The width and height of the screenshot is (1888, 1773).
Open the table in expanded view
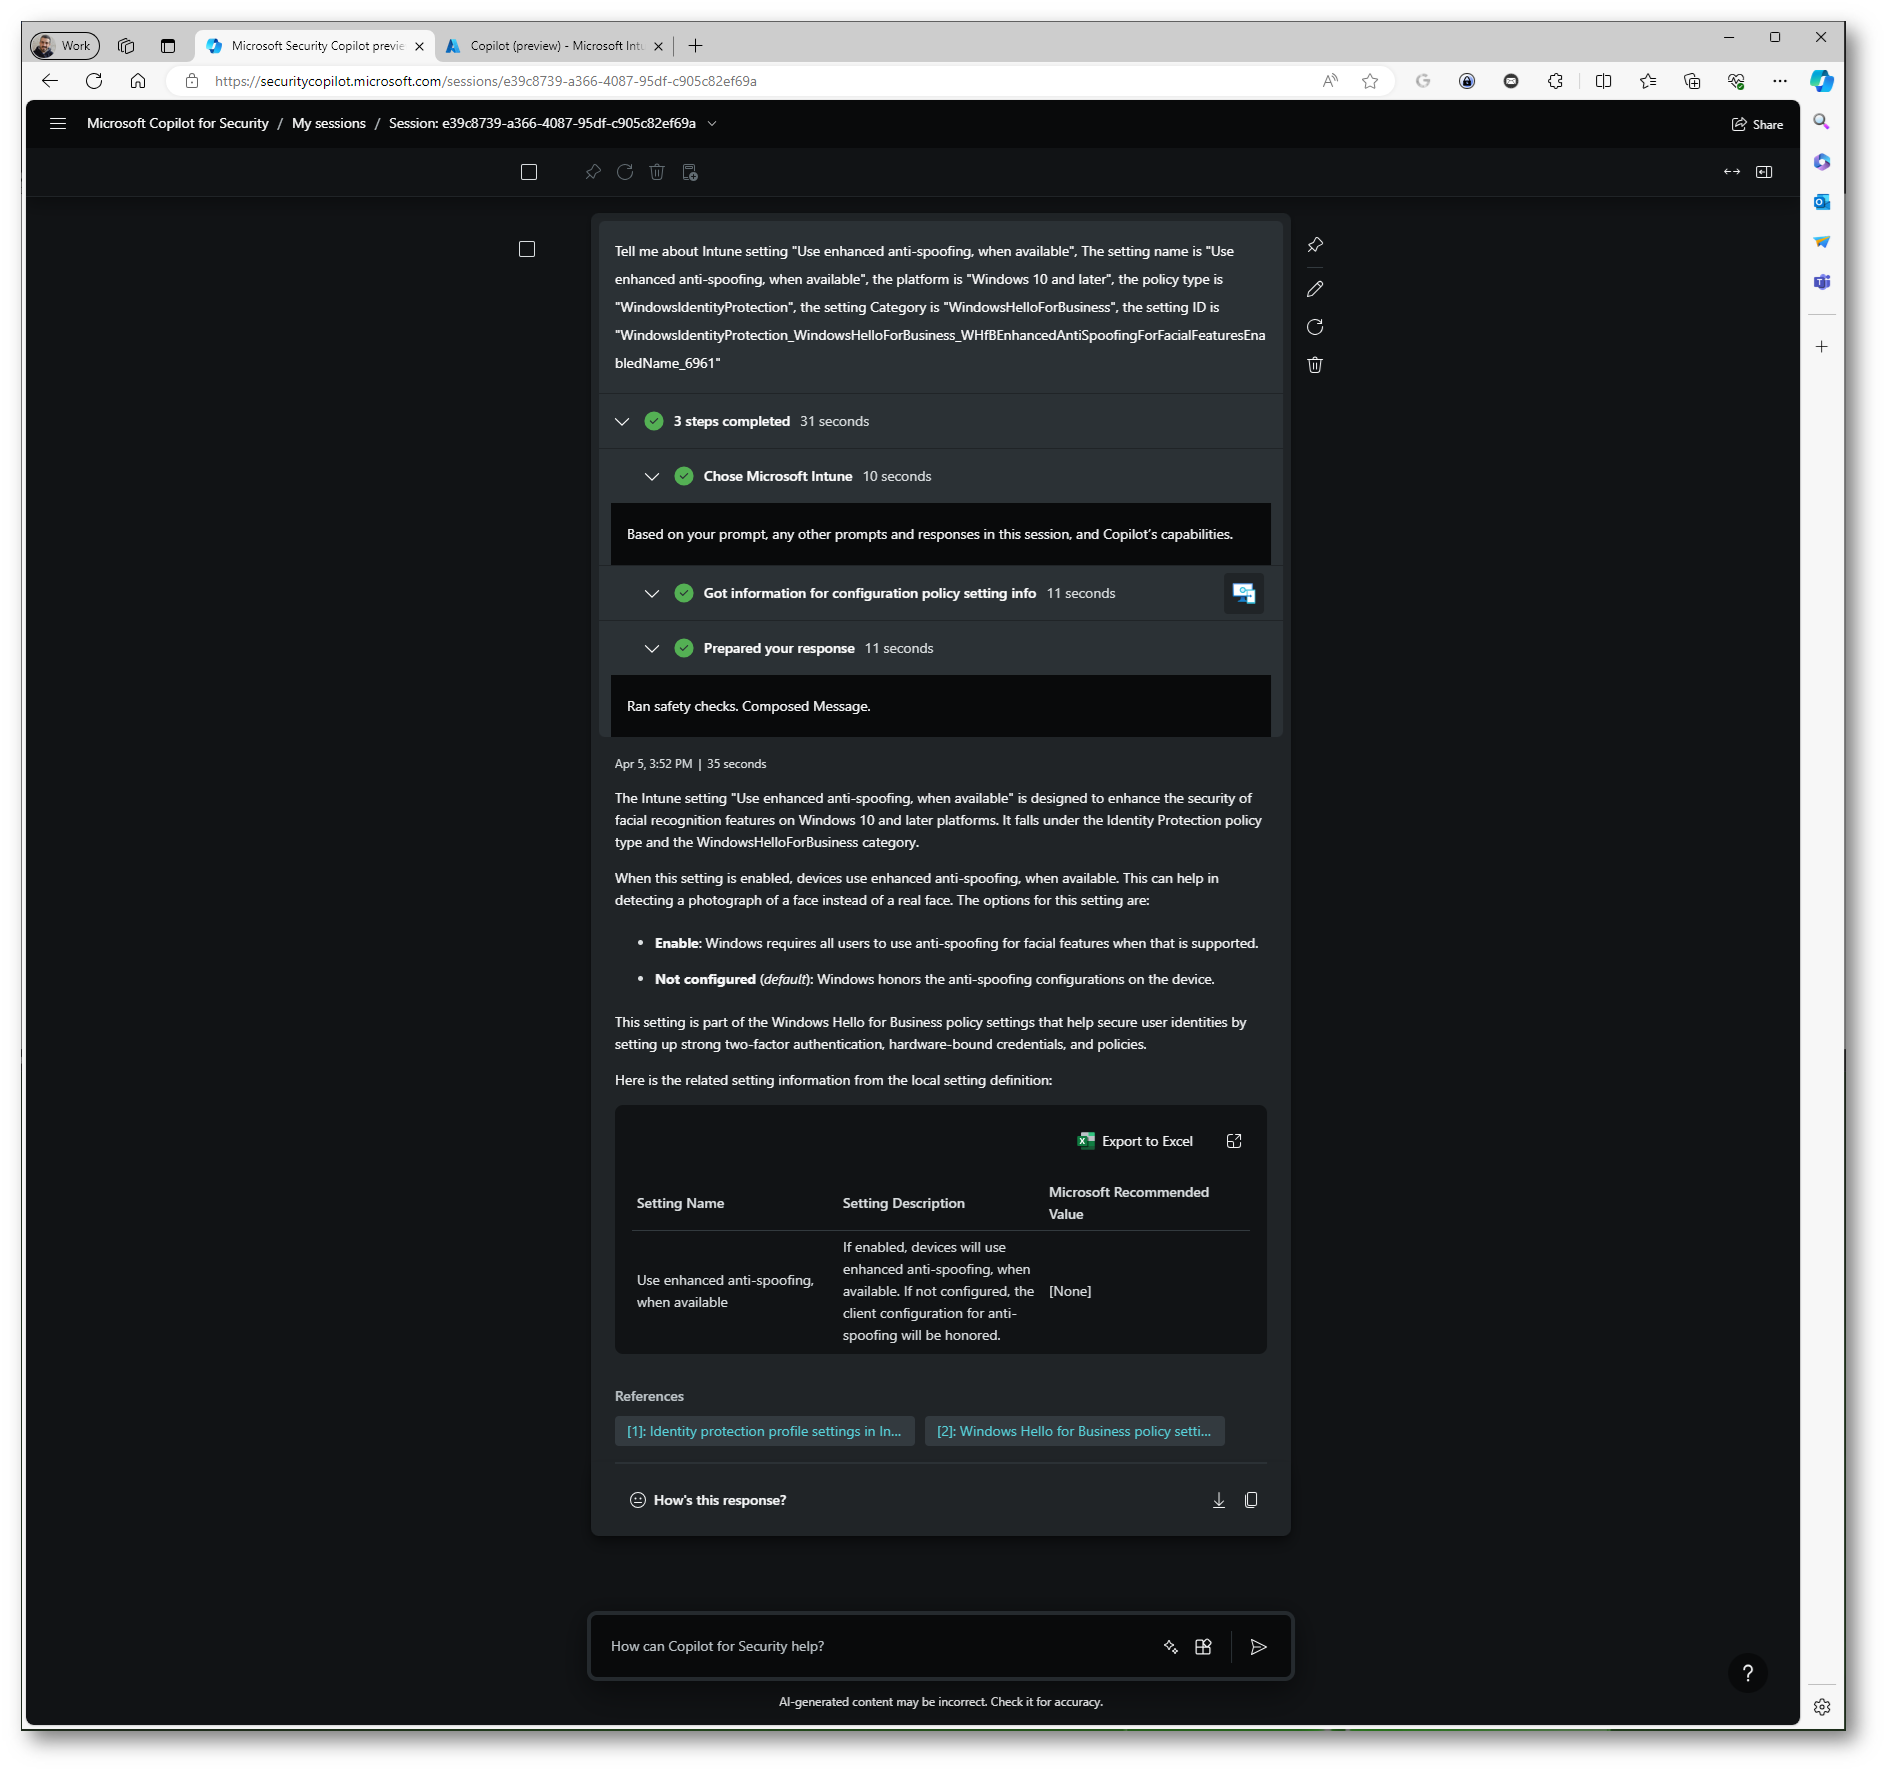(x=1234, y=1141)
